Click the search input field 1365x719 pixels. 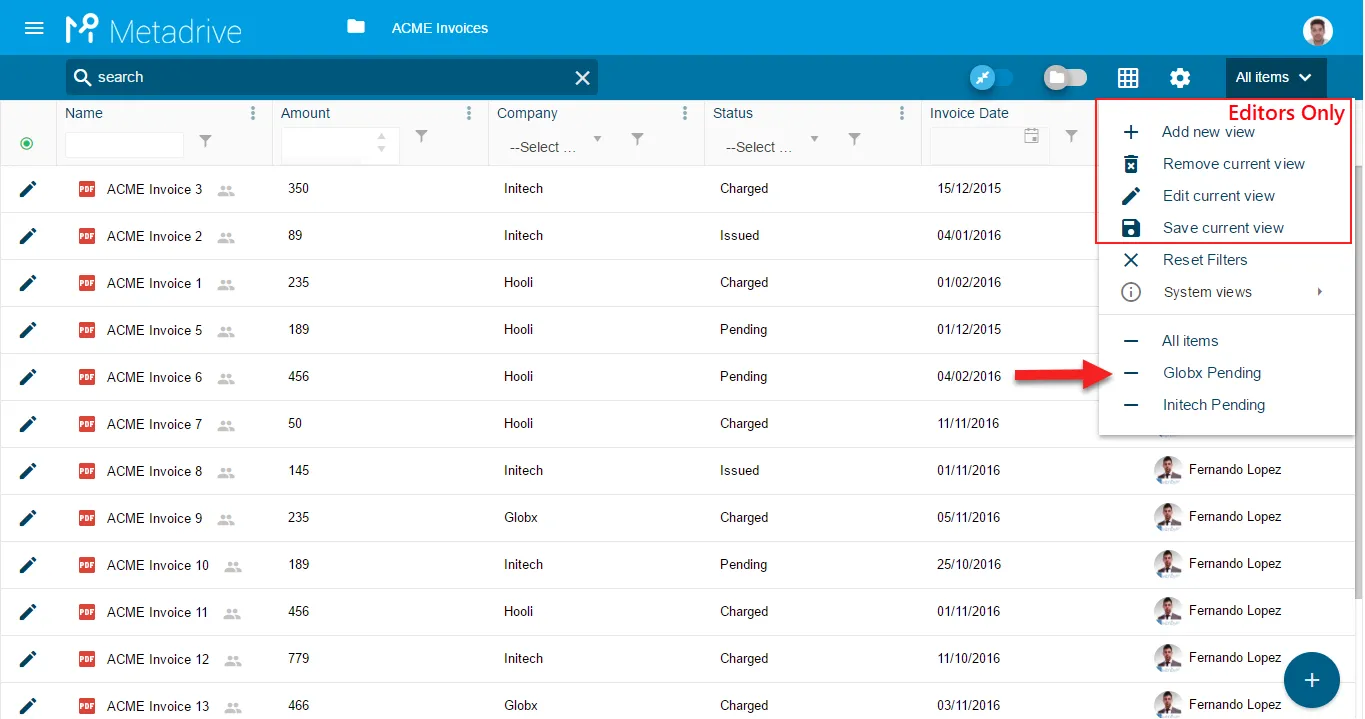[x=332, y=77]
